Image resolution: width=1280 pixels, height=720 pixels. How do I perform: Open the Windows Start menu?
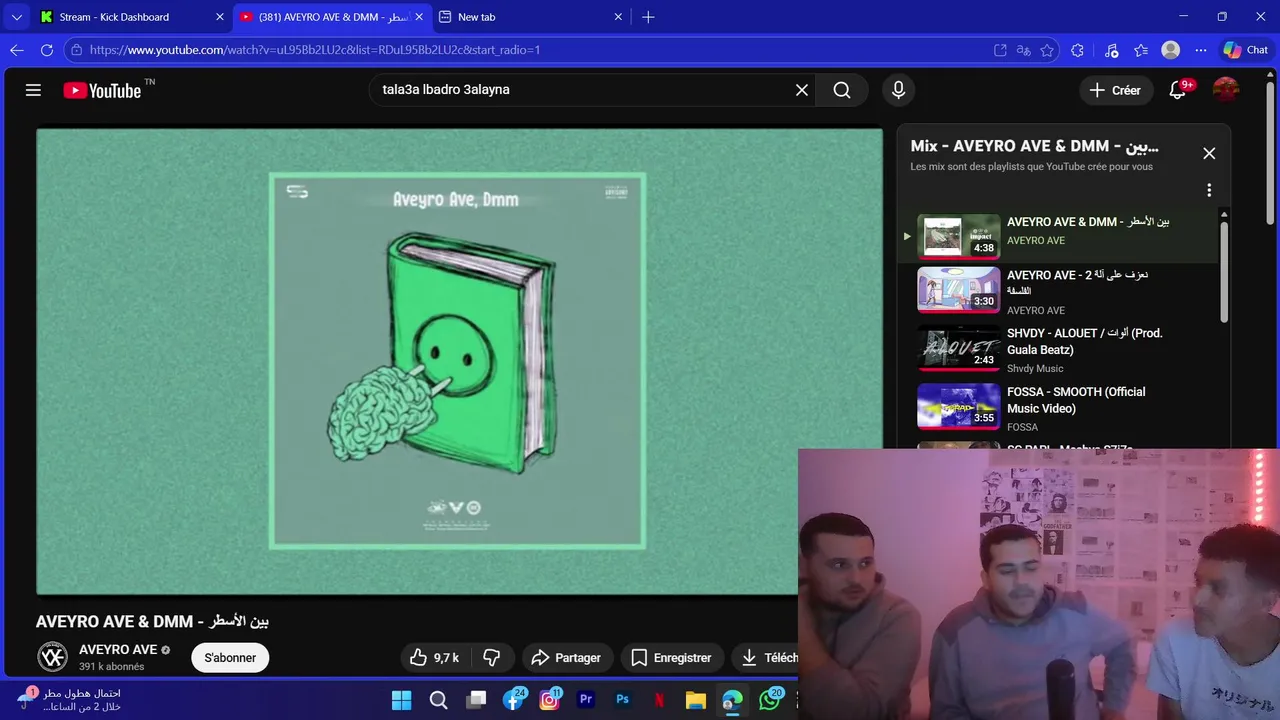point(401,700)
